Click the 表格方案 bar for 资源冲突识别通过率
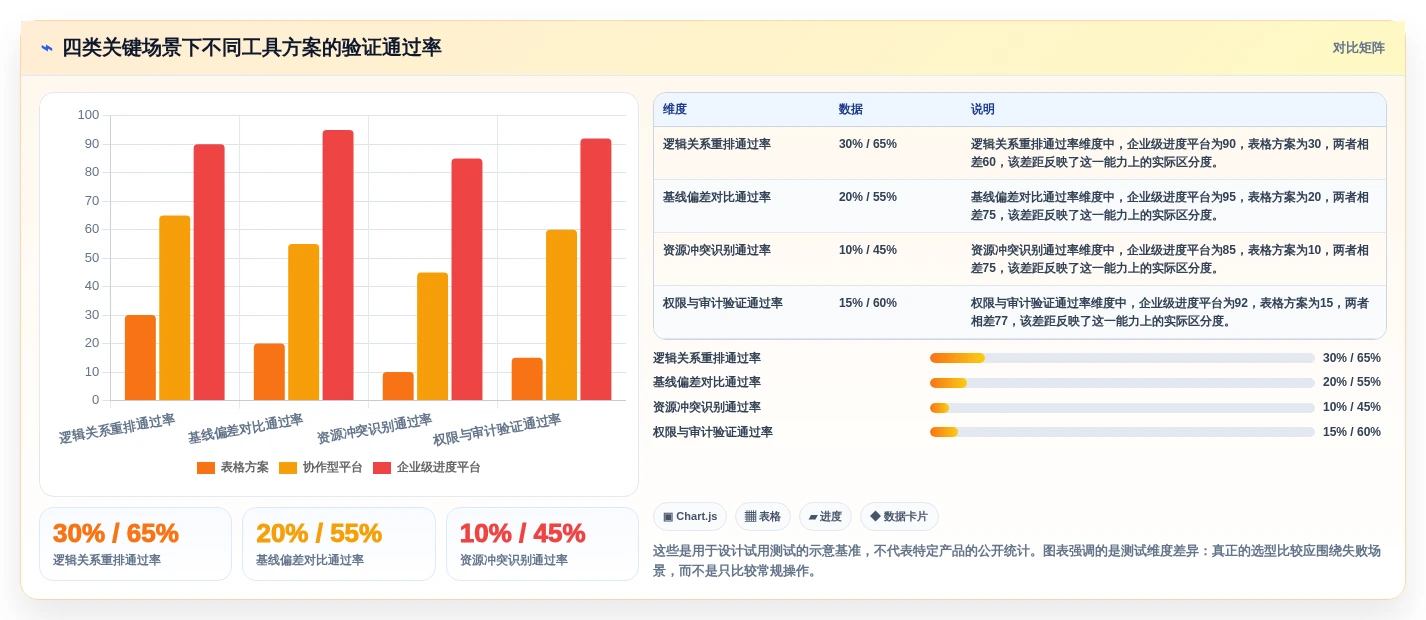The width and height of the screenshot is (1426, 620). coord(398,386)
